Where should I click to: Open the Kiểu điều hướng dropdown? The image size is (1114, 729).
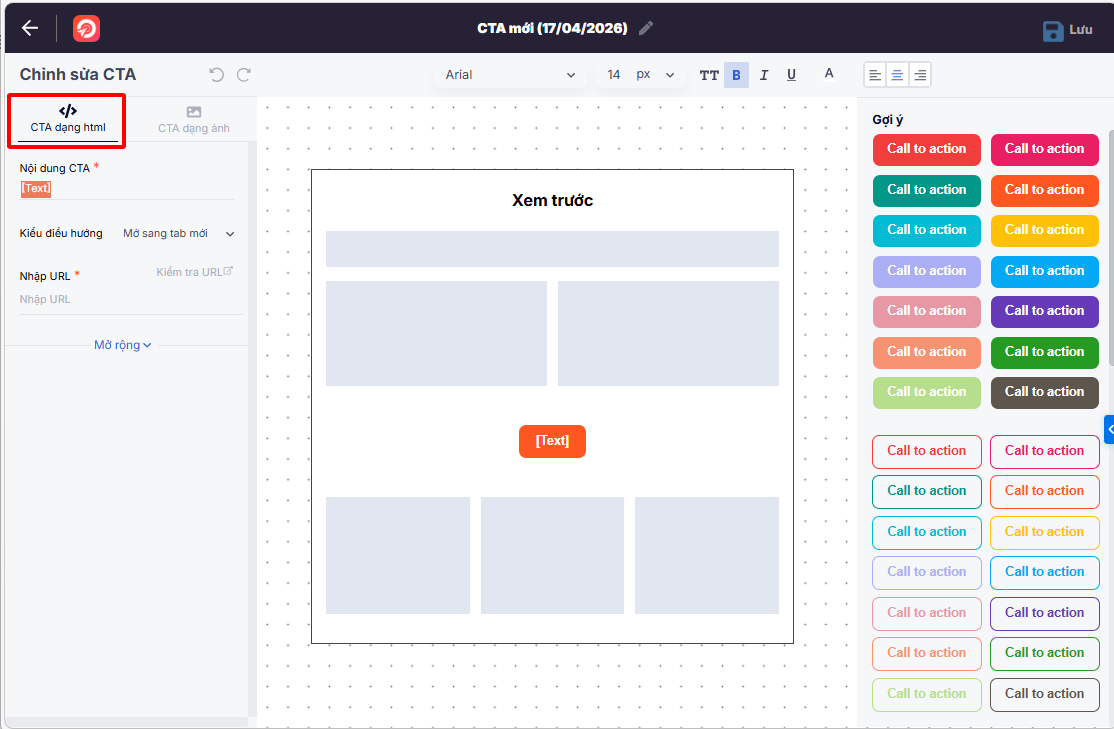coord(178,234)
